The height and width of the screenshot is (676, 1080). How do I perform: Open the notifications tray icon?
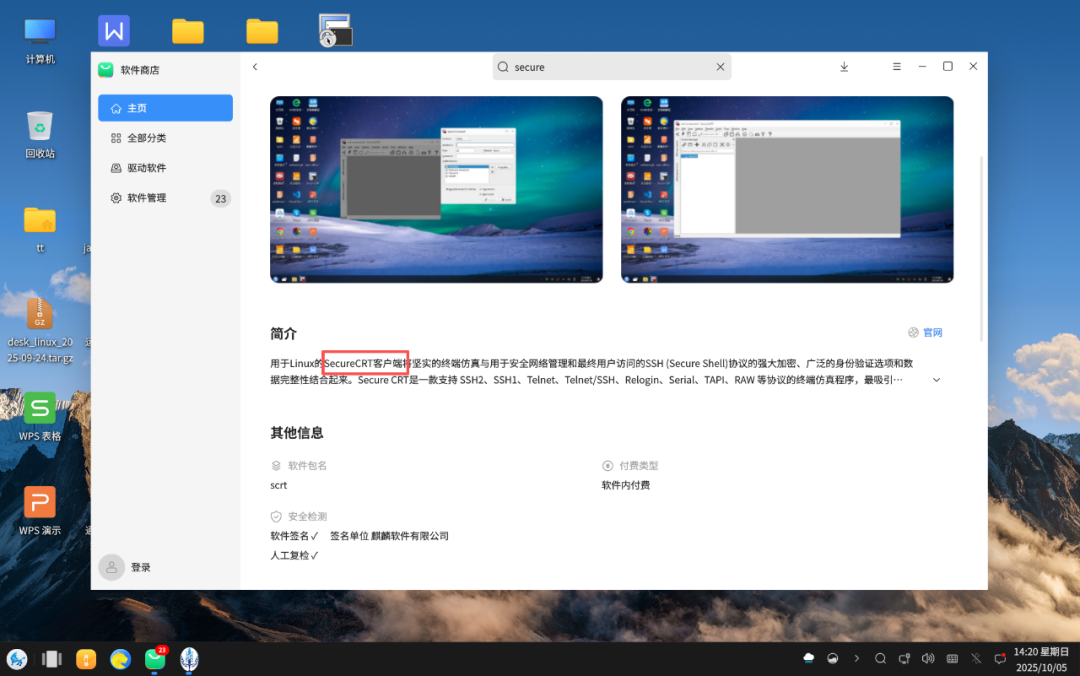click(1000, 658)
